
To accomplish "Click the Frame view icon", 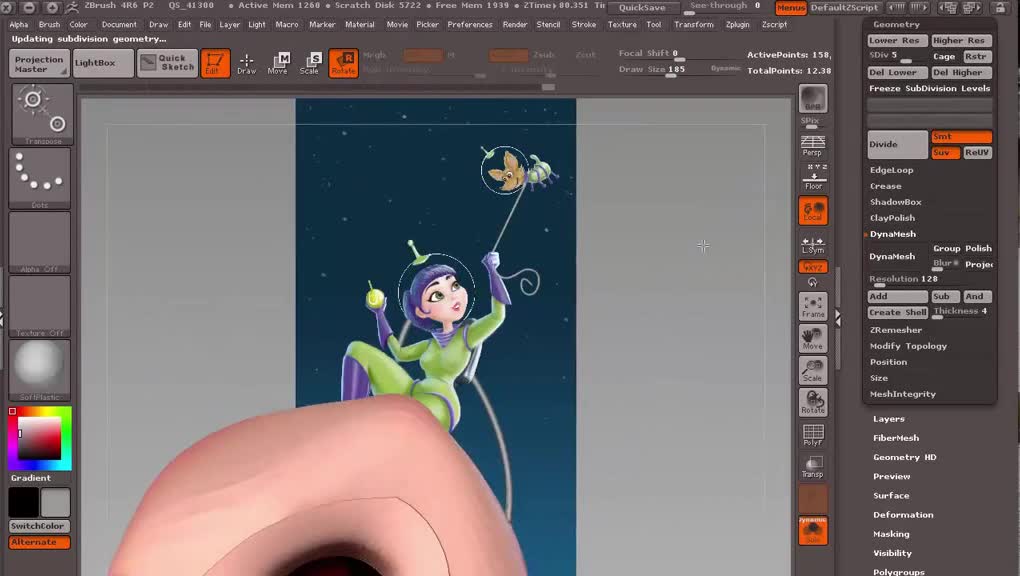I will 812,306.
